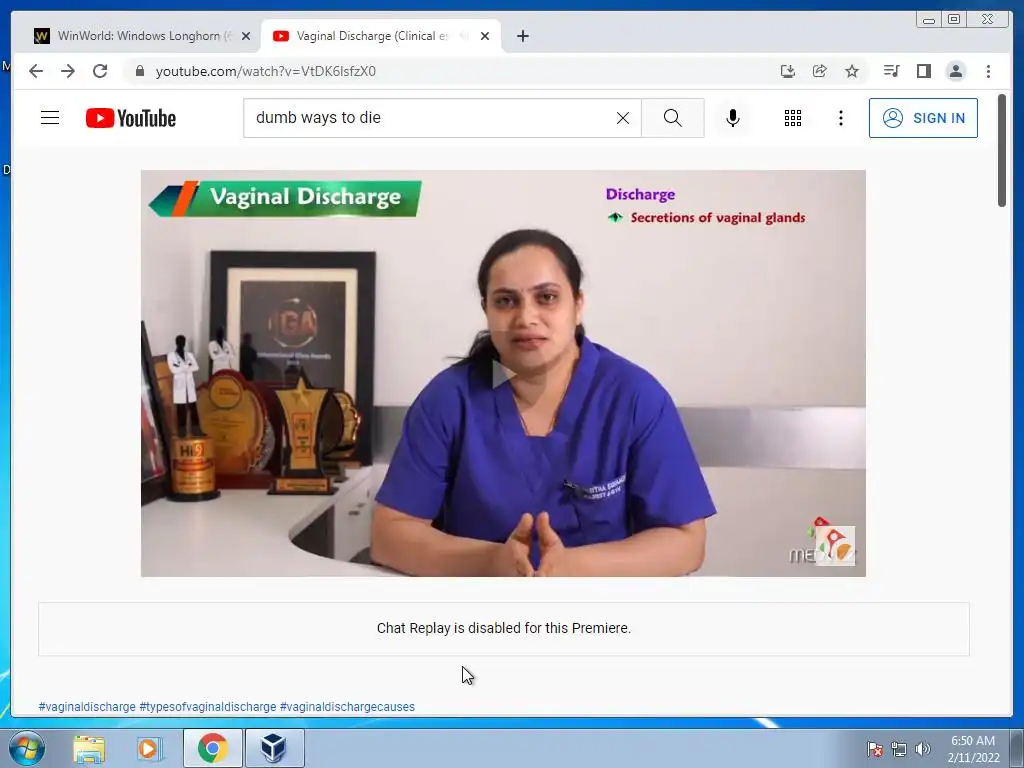1024x768 pixels.
Task: Go forward with the browser forward arrow
Action: (68, 71)
